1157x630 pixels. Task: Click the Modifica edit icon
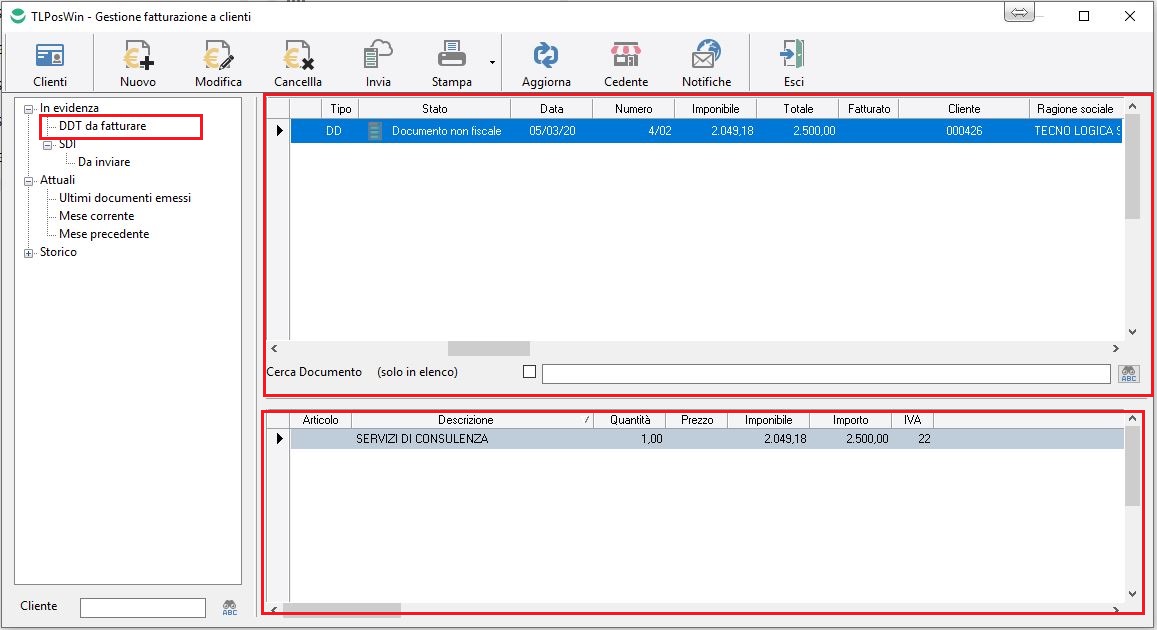[x=218, y=64]
